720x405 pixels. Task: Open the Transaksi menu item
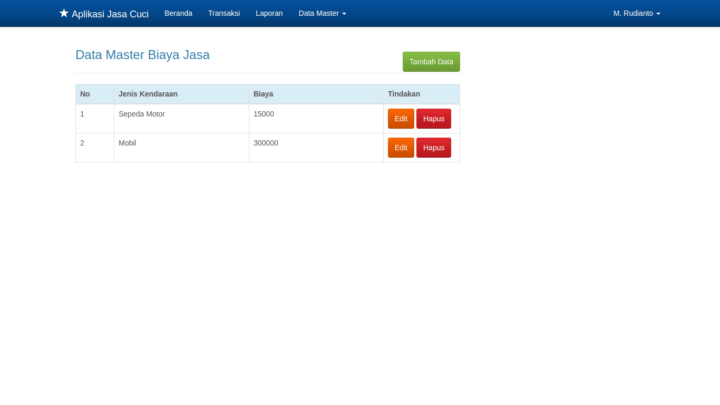click(224, 14)
